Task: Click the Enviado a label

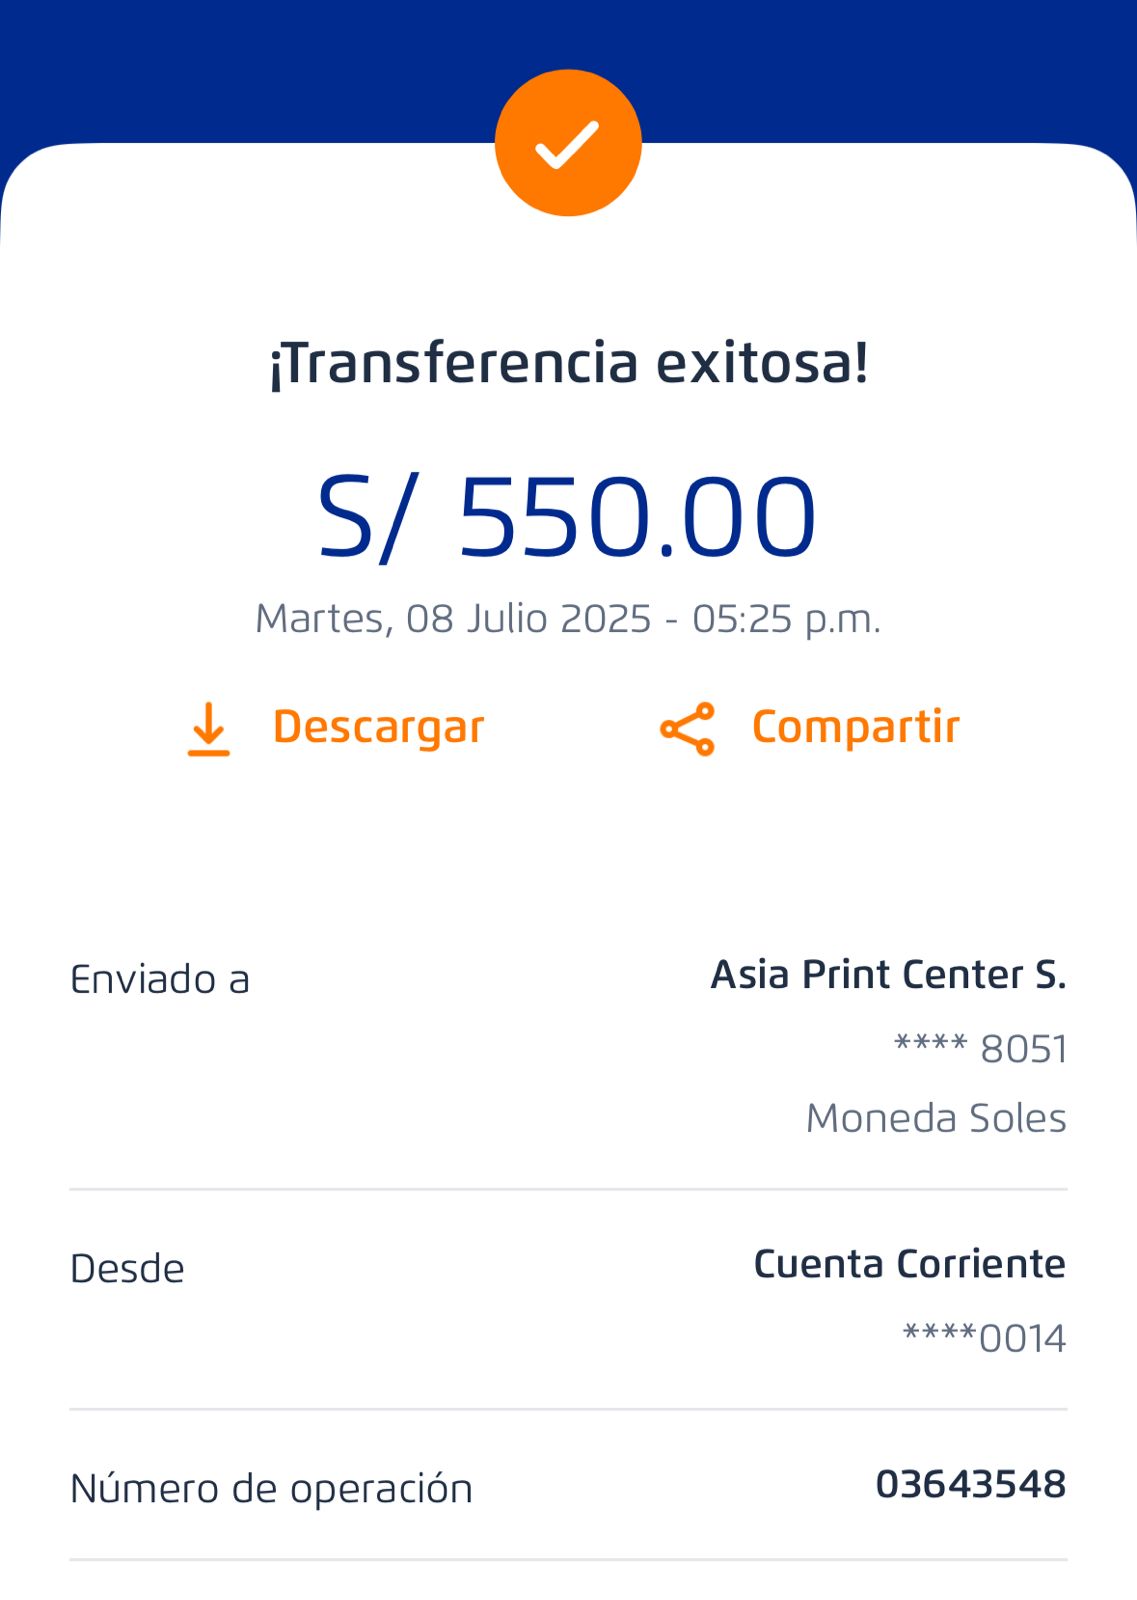Action: (x=160, y=980)
